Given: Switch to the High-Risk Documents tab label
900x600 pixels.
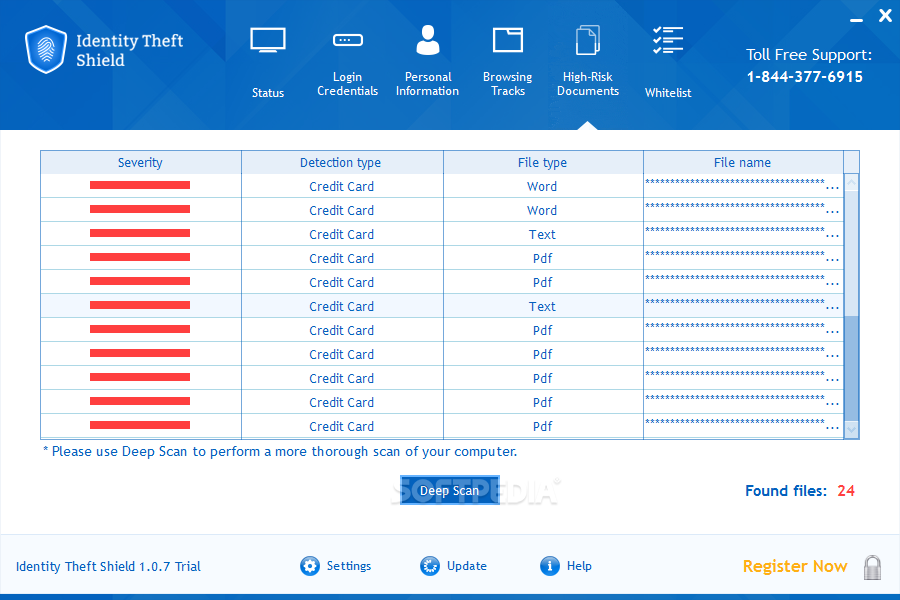Looking at the screenshot, I should (x=588, y=84).
